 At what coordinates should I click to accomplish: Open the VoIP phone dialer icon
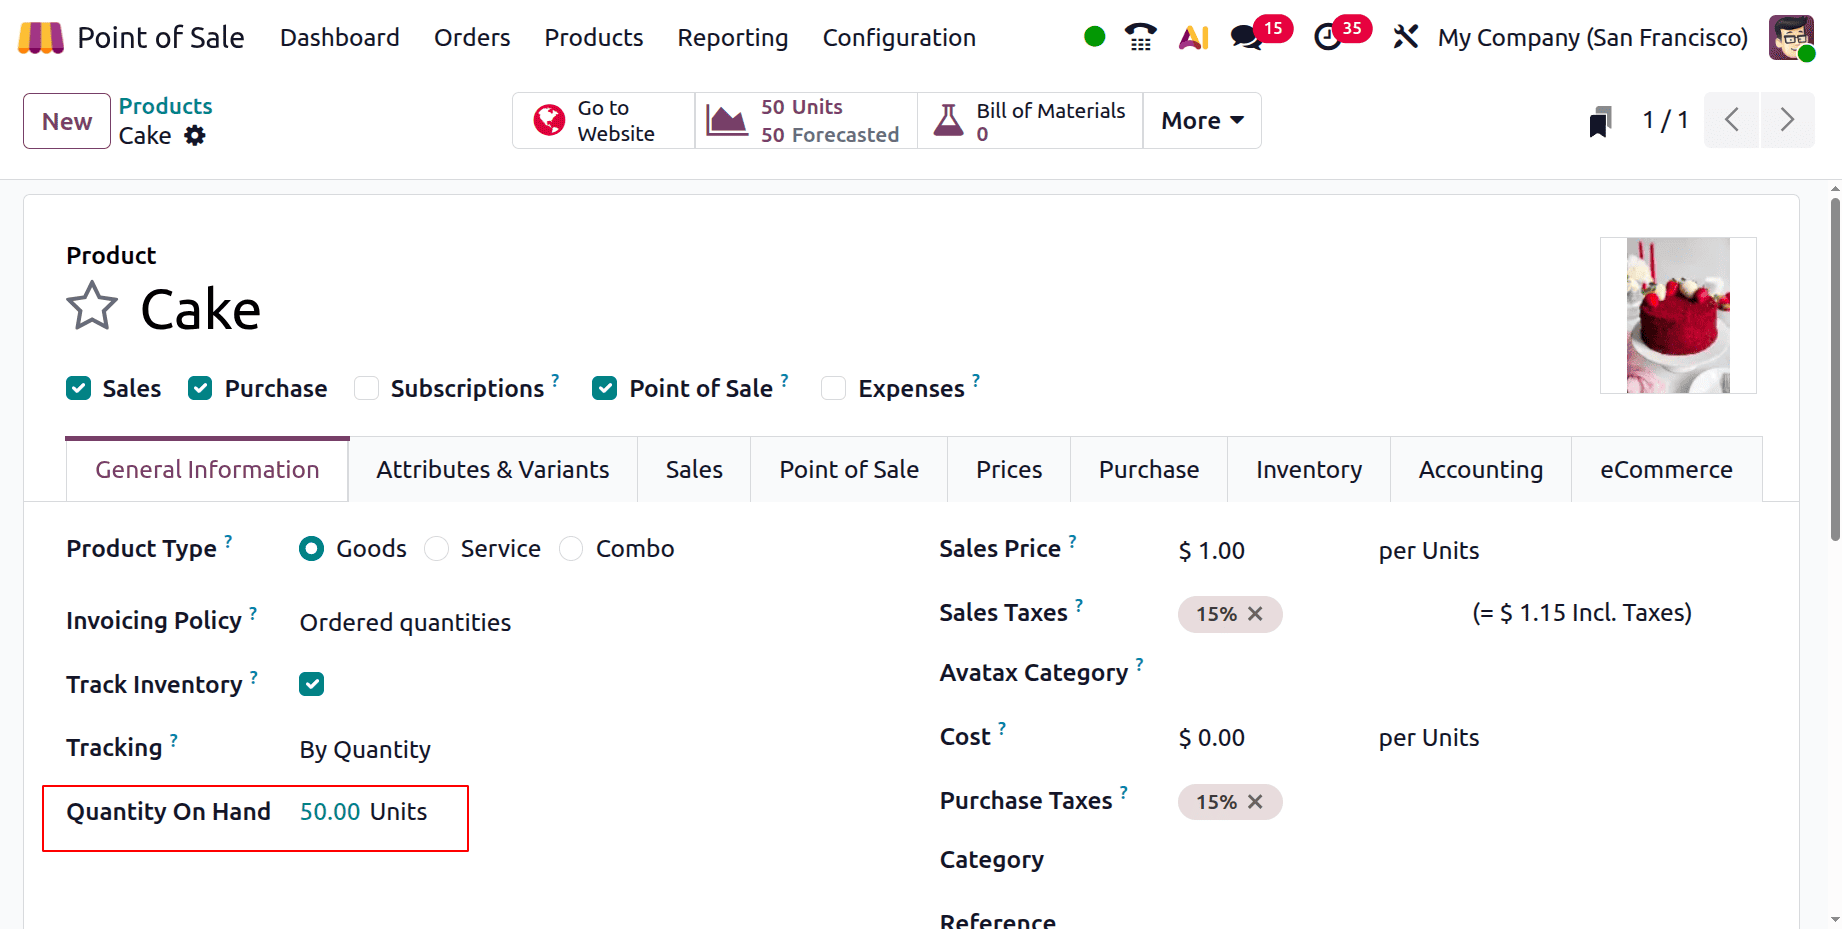point(1140,37)
